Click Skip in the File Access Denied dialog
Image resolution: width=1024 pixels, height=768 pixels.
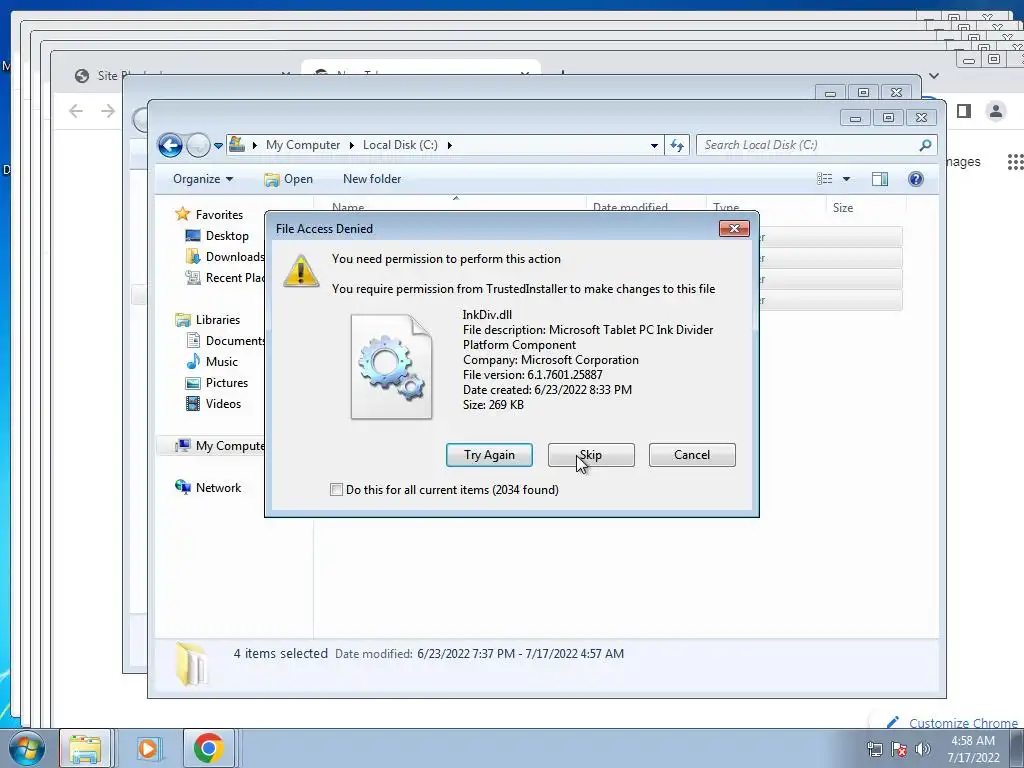(591, 455)
